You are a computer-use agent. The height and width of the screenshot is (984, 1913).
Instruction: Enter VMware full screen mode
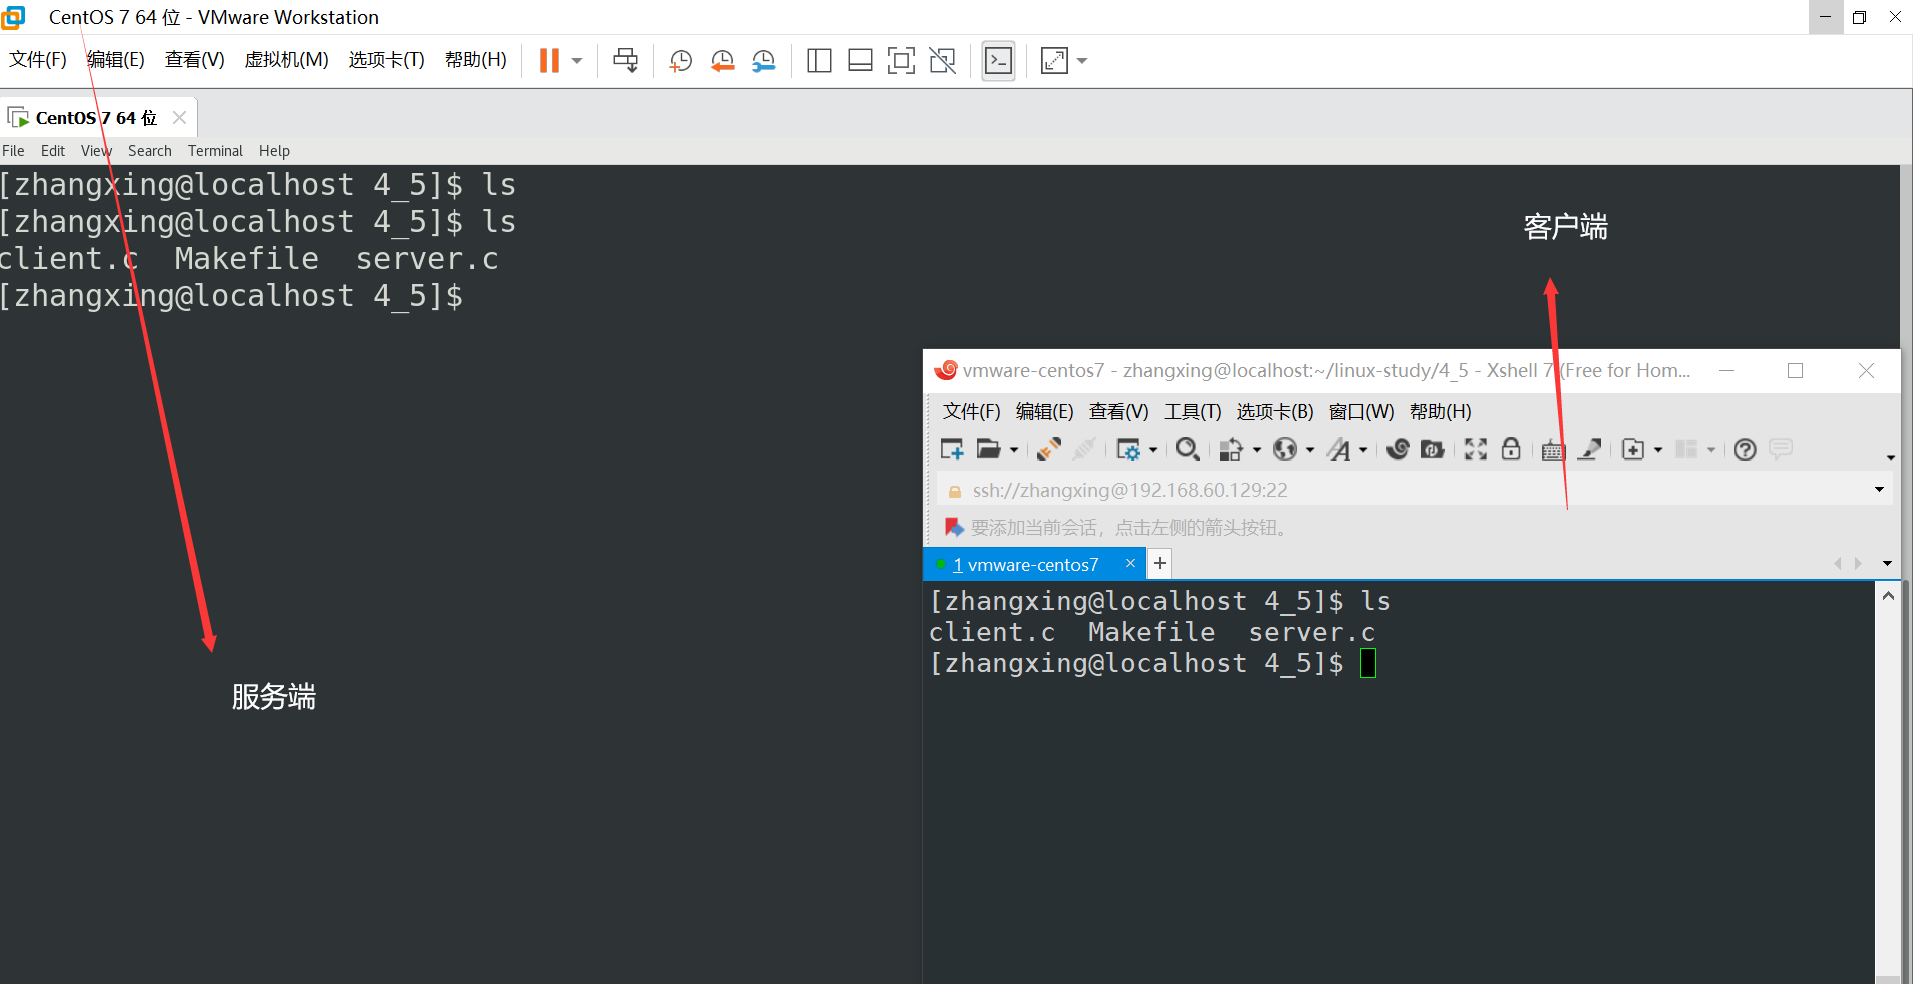pos(901,61)
